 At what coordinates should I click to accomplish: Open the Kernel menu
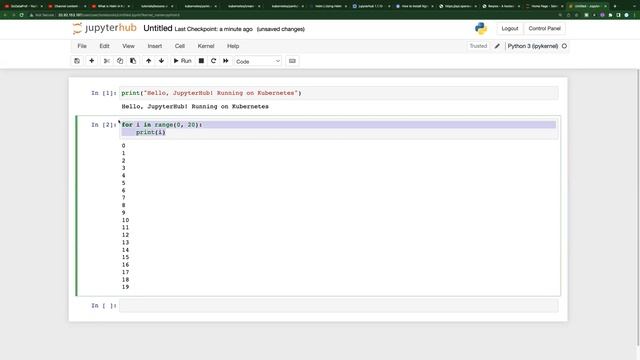(206, 46)
